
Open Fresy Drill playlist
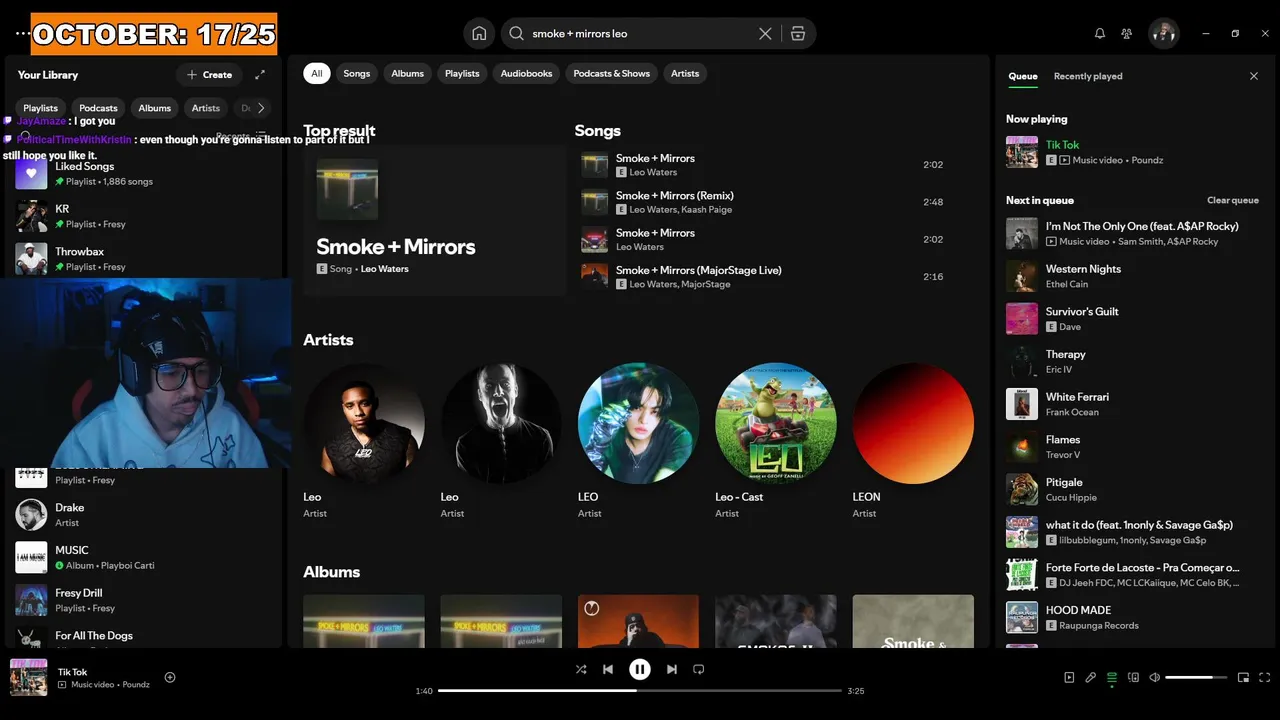(145, 600)
